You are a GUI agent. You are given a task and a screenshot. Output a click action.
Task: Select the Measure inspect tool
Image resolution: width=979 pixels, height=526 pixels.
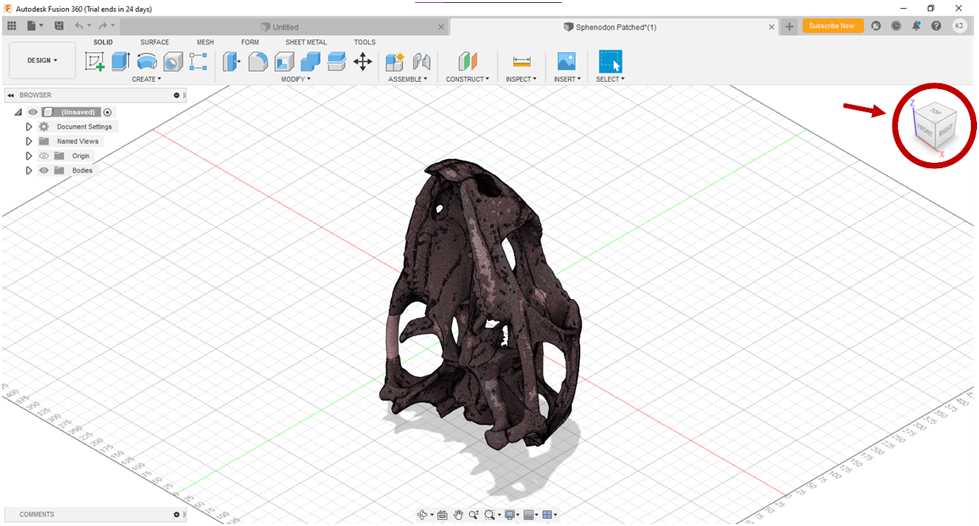point(521,61)
